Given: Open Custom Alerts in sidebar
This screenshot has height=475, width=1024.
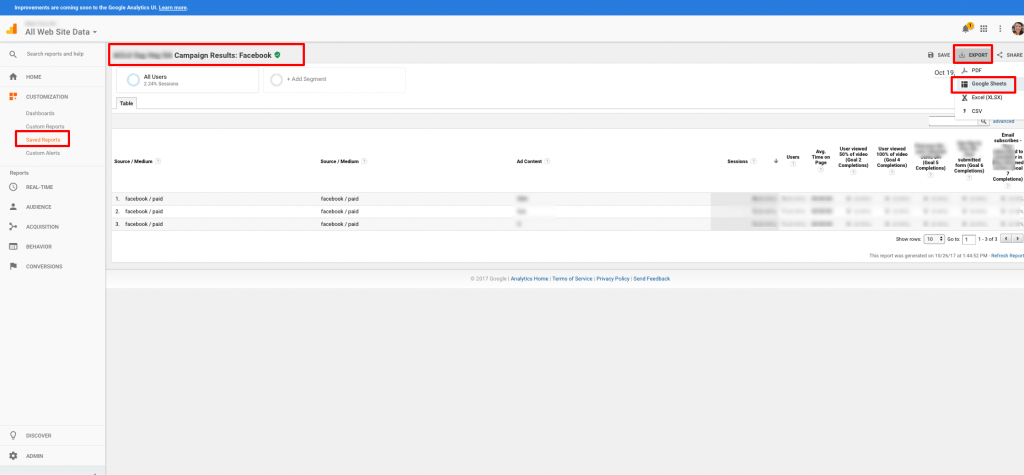Looking at the screenshot, I should [x=43, y=153].
